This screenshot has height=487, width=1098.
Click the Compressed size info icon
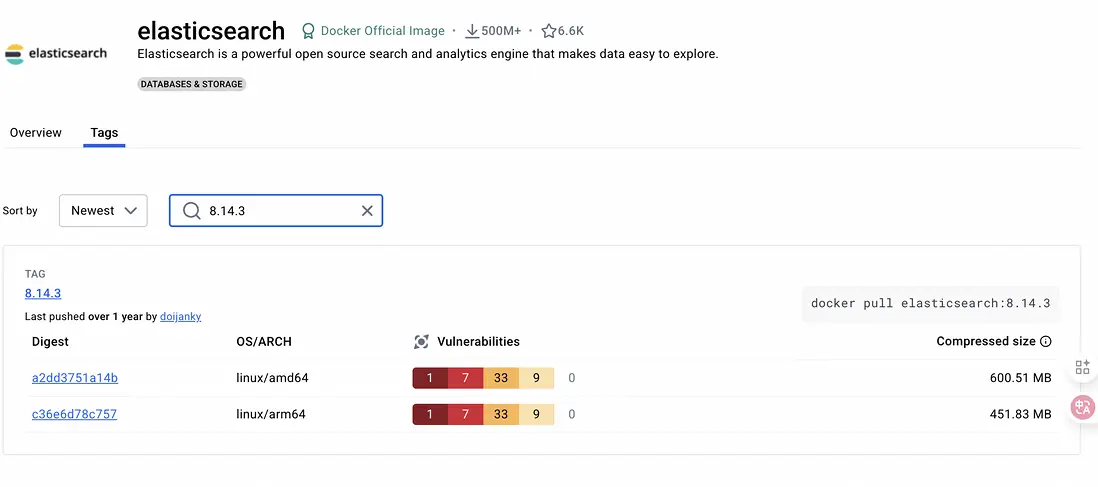pyautogui.click(x=1046, y=342)
